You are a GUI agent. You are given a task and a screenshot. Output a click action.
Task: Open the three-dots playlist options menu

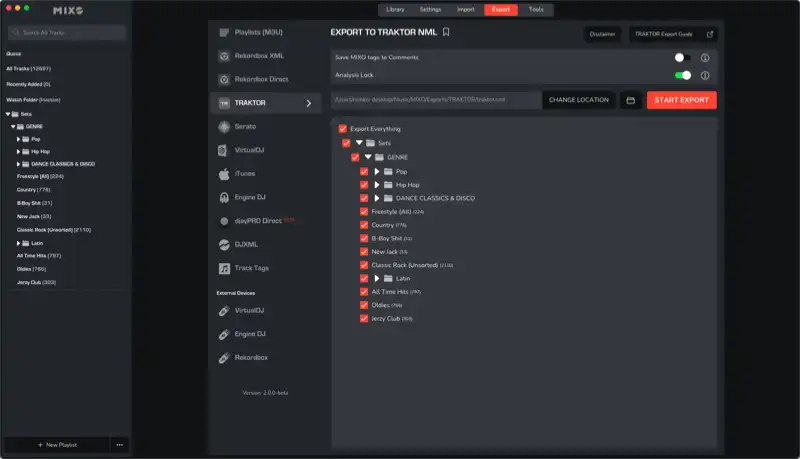pos(119,445)
